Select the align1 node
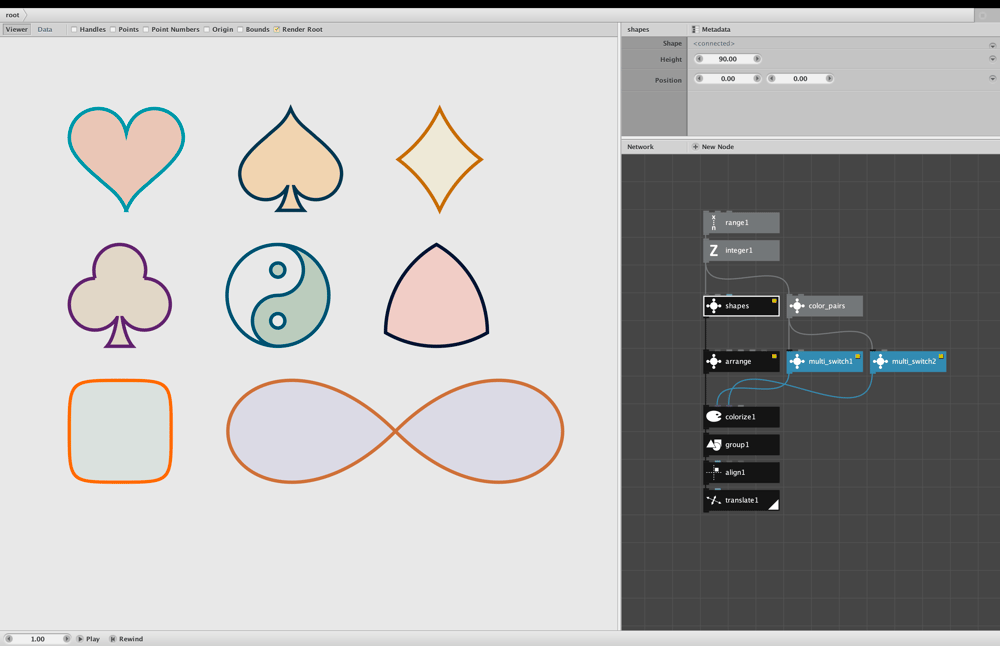The width and height of the screenshot is (1000, 646). [741, 473]
